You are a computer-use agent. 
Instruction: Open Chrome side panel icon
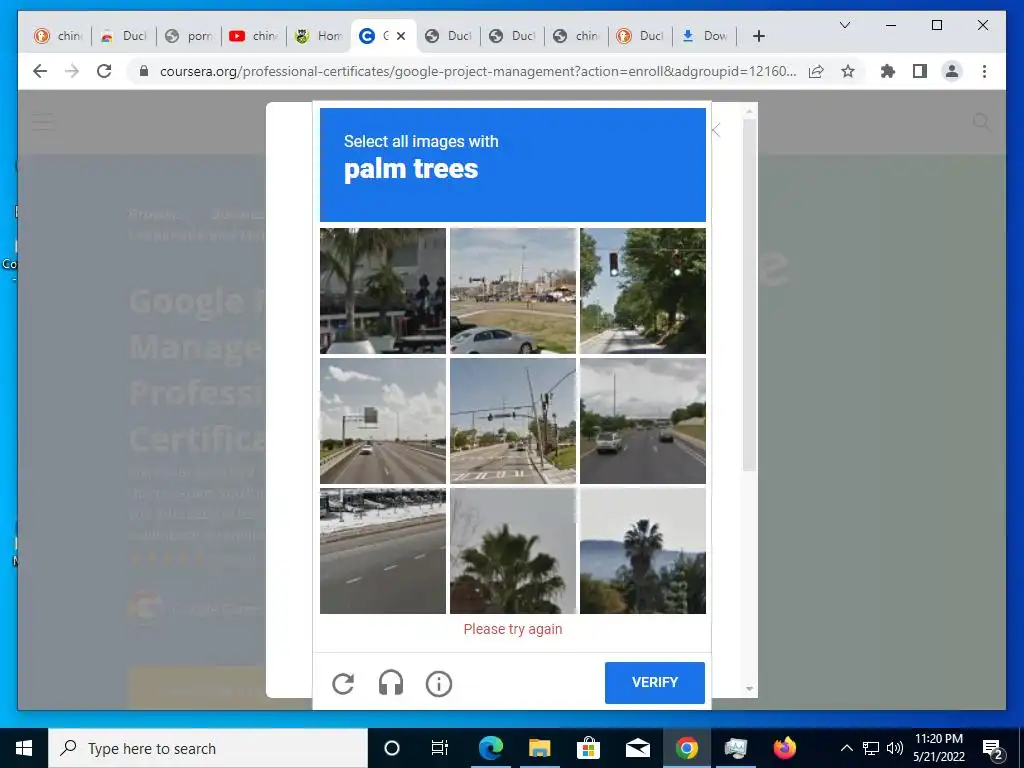[x=920, y=71]
